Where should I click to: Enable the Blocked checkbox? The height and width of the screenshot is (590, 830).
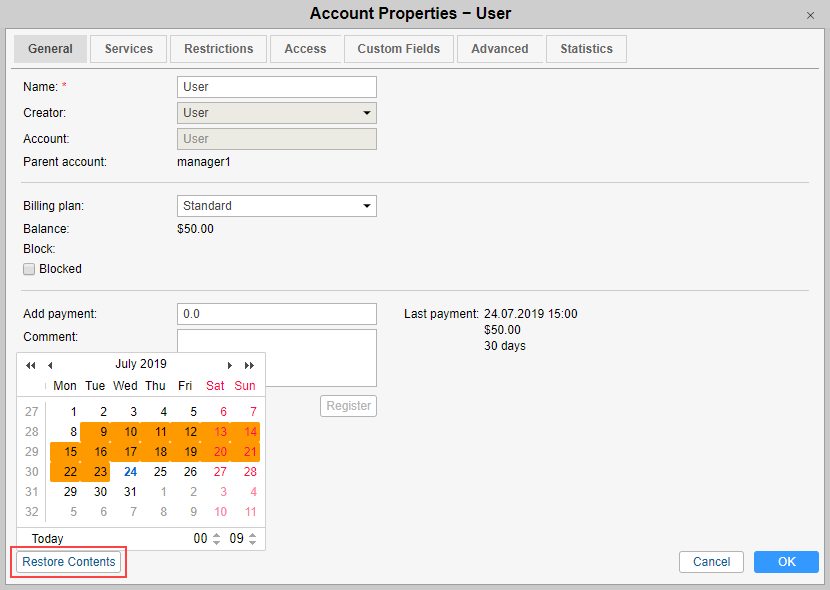click(29, 269)
